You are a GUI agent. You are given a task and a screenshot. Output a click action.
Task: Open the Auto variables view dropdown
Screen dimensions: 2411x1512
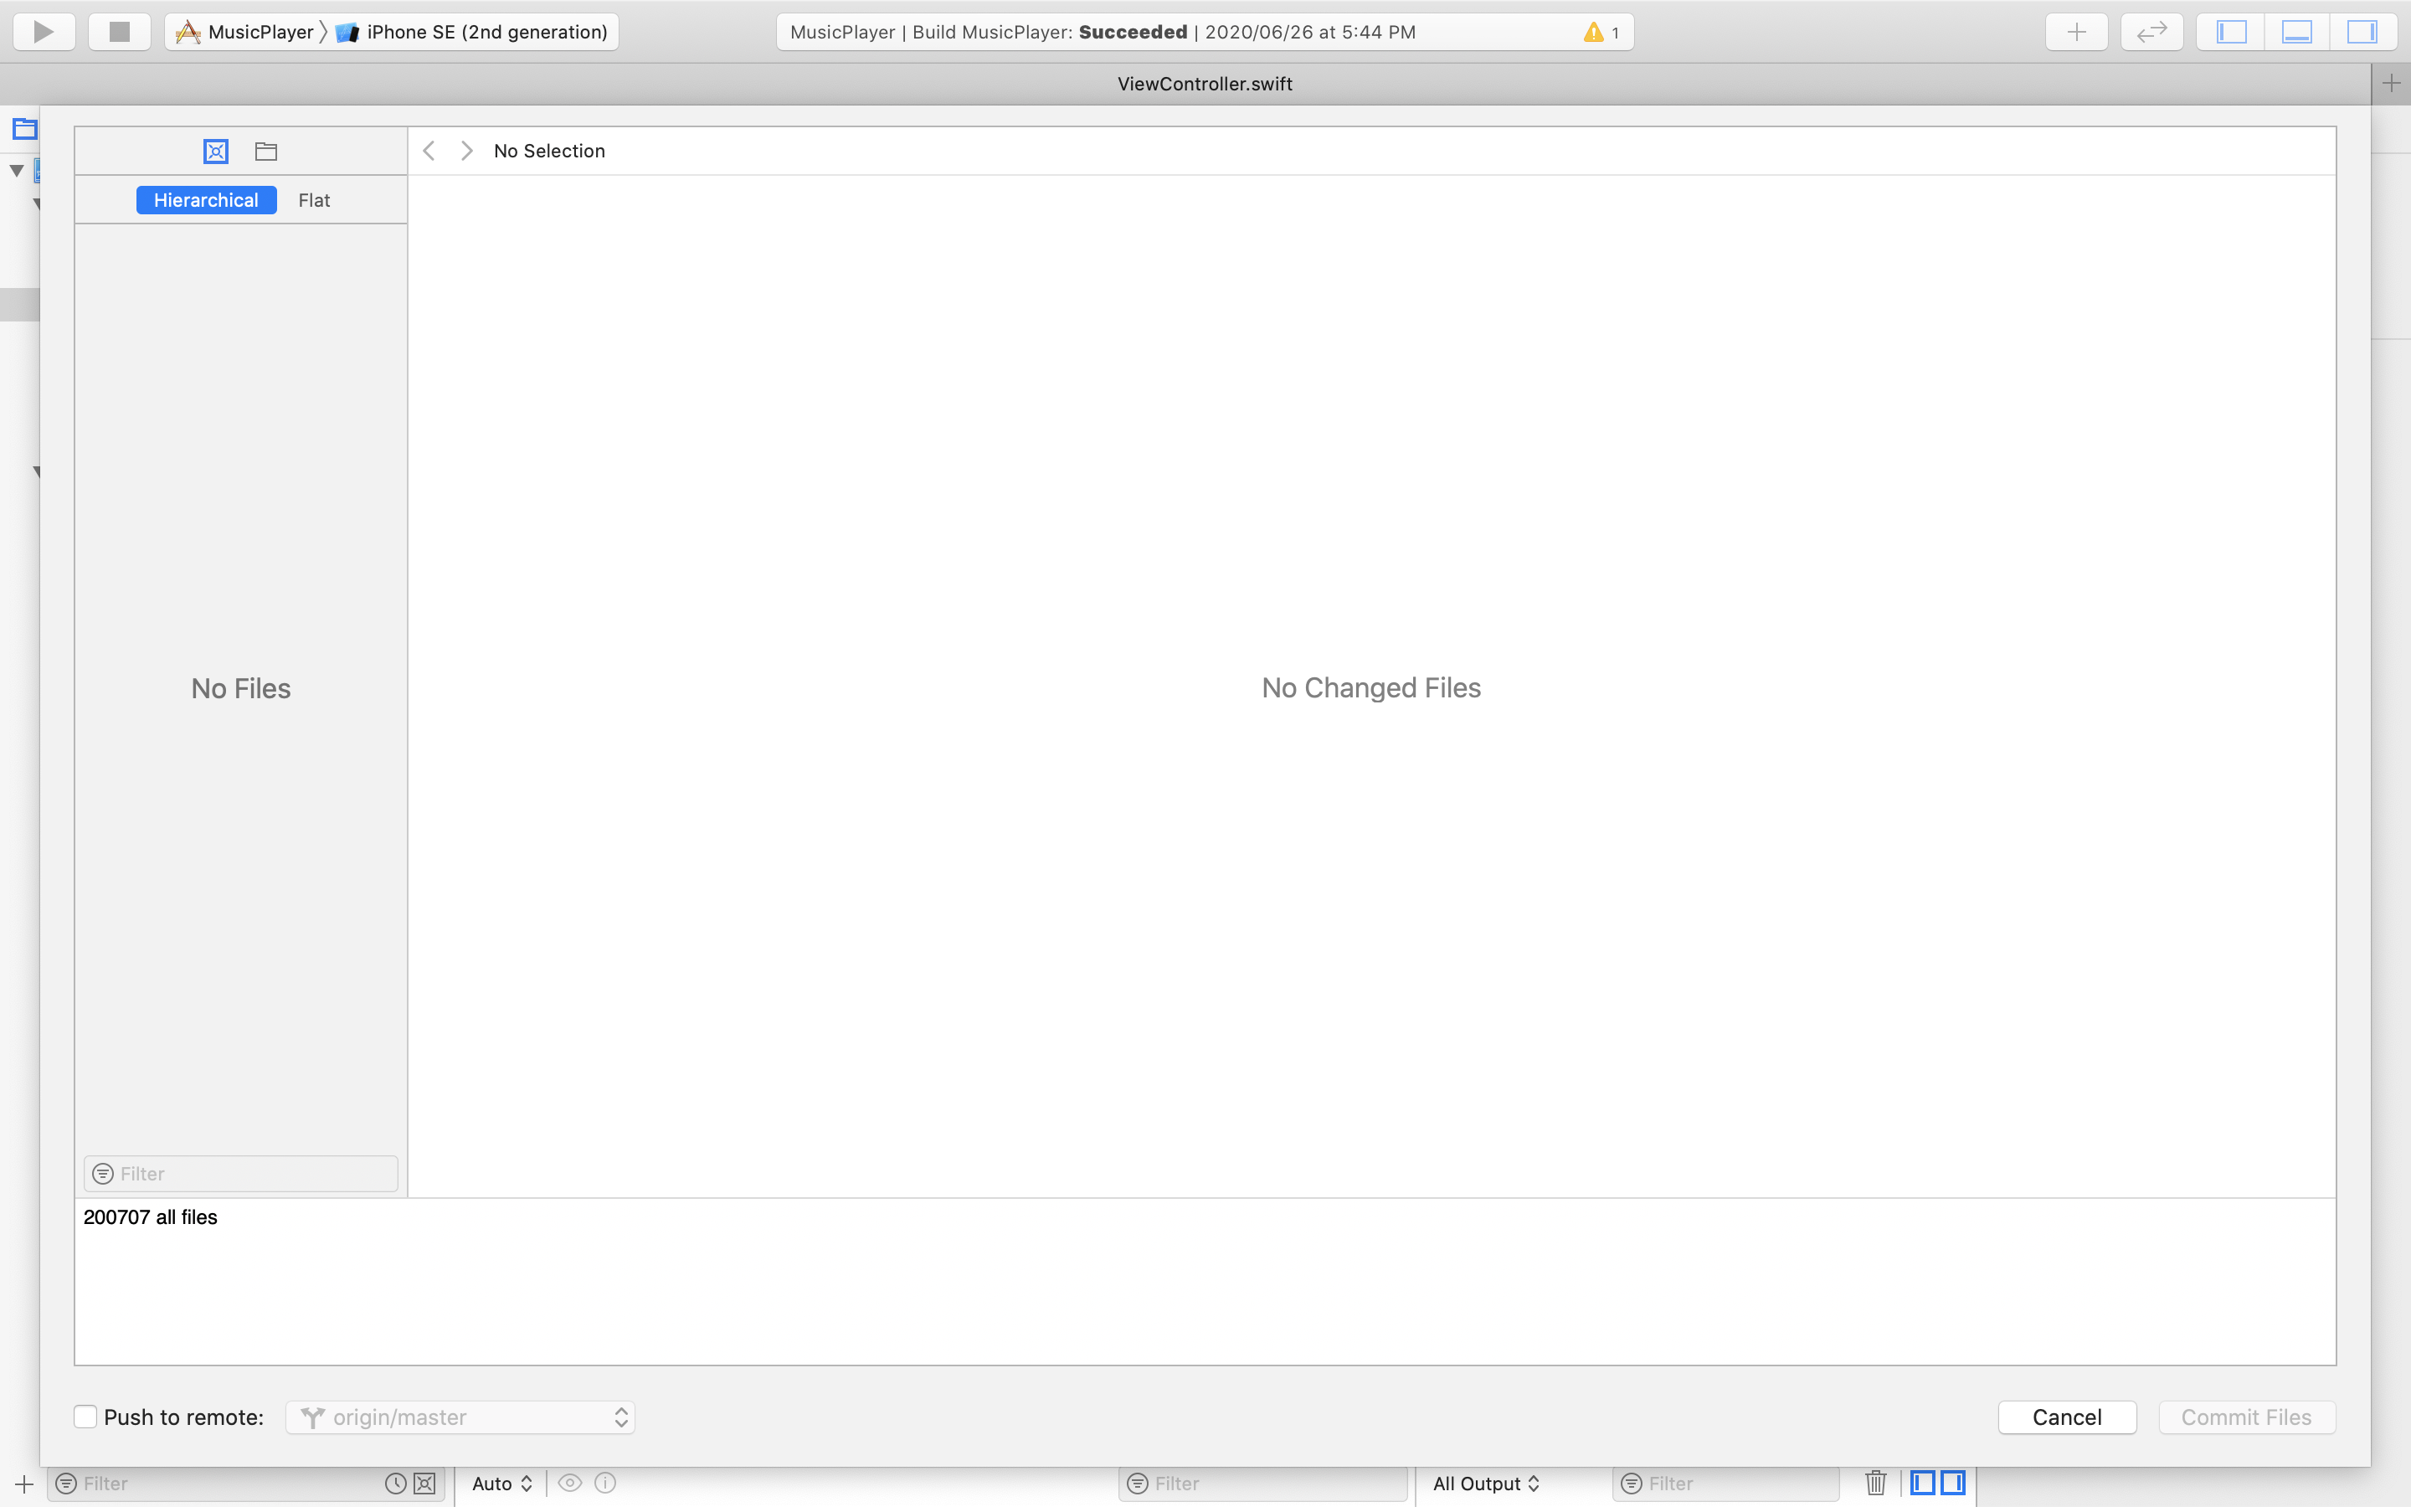pyautogui.click(x=501, y=1483)
